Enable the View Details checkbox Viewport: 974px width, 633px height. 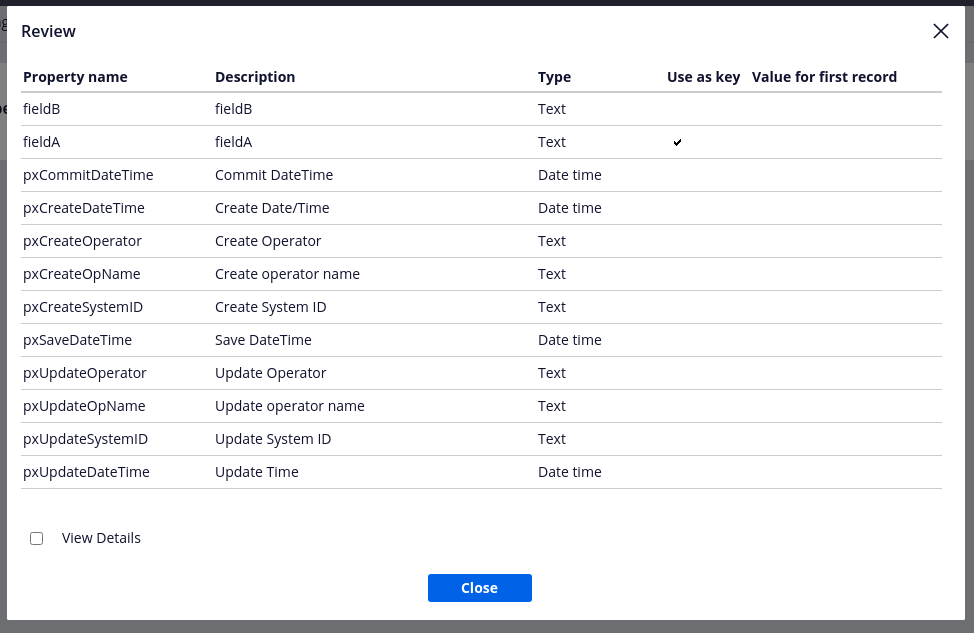tap(37, 538)
